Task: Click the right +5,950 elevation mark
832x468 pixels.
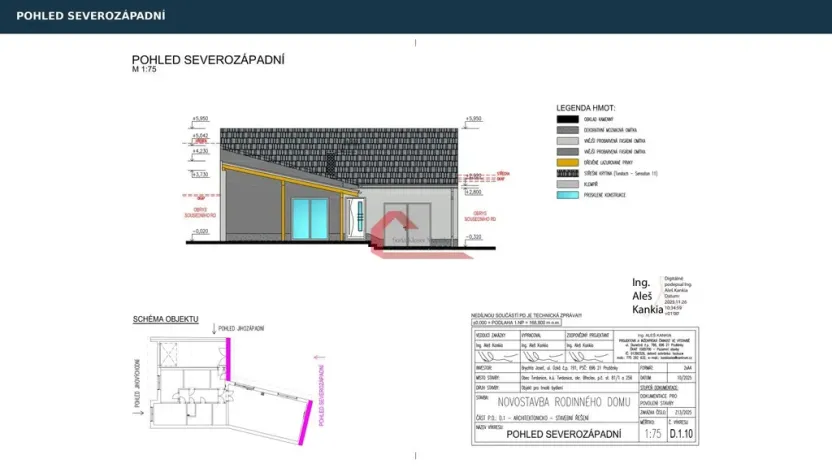Action: click(473, 119)
